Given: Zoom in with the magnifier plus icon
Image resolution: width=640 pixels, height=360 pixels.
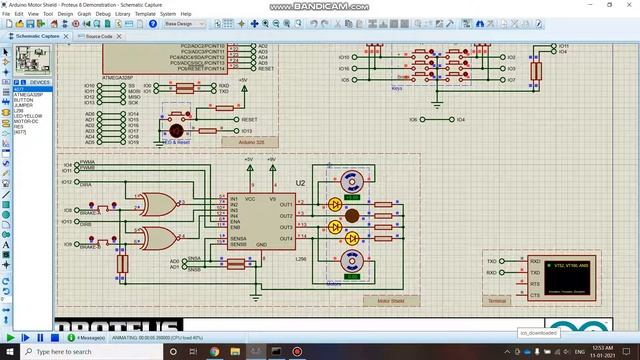Looking at the screenshot, I should 266,24.
